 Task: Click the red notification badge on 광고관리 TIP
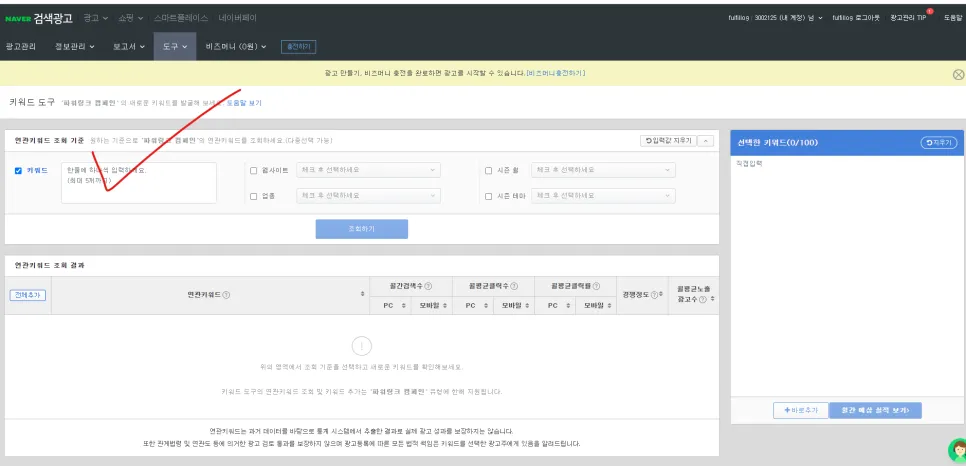tap(930, 11)
